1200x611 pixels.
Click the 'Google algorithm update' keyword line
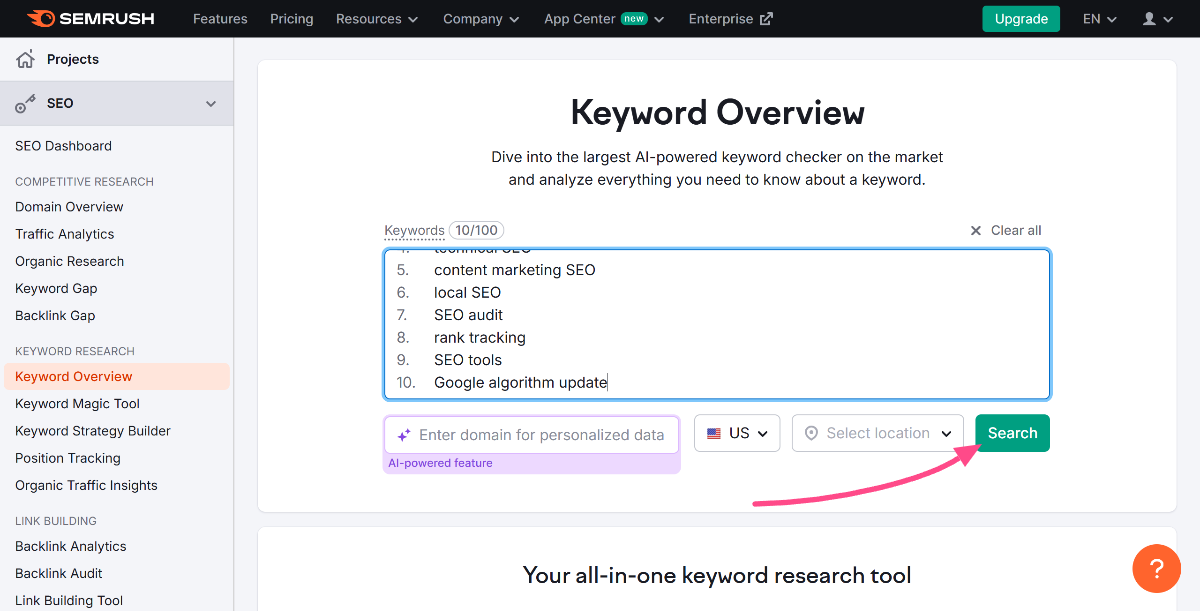(x=520, y=382)
